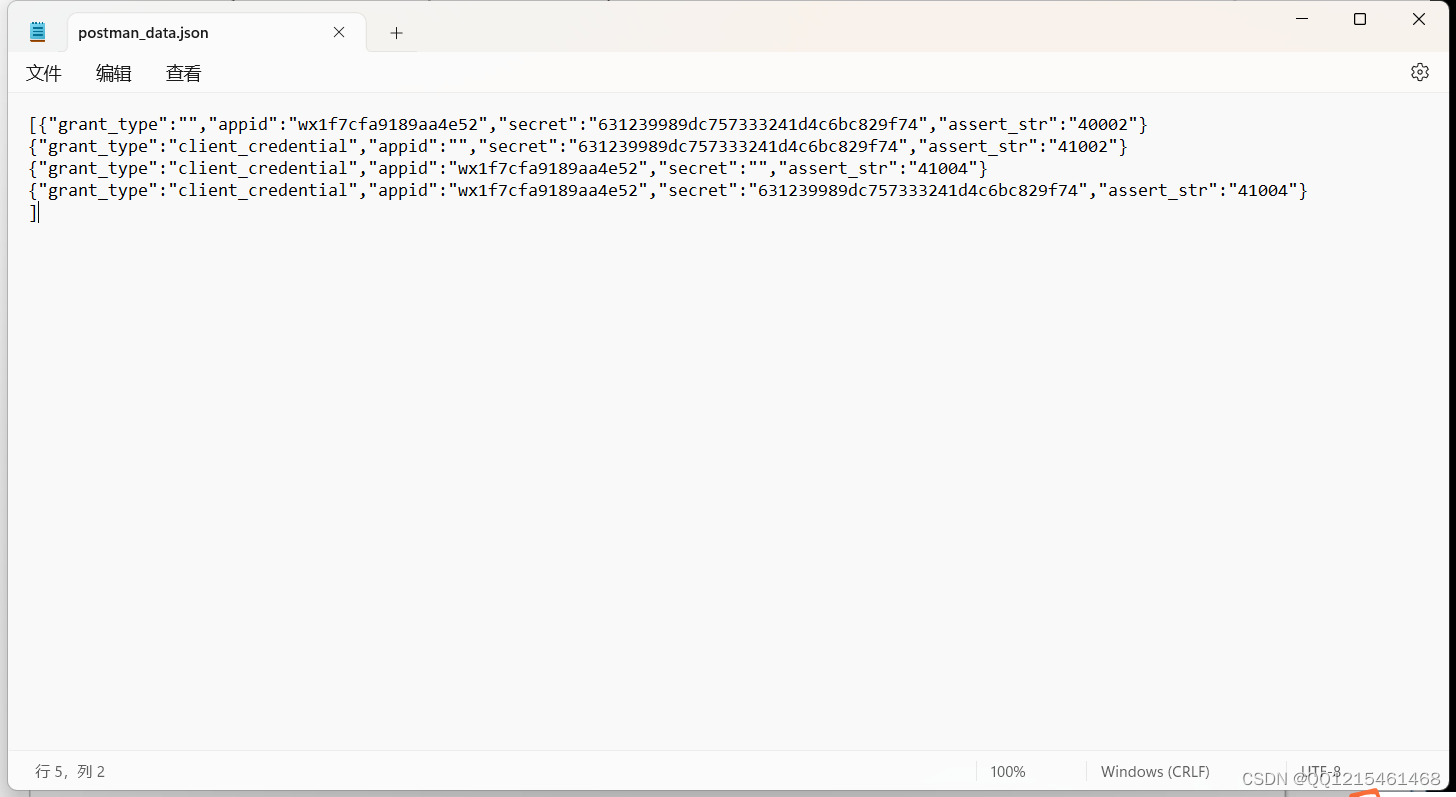Add a new tab with plus button
1456x797 pixels.
click(396, 33)
